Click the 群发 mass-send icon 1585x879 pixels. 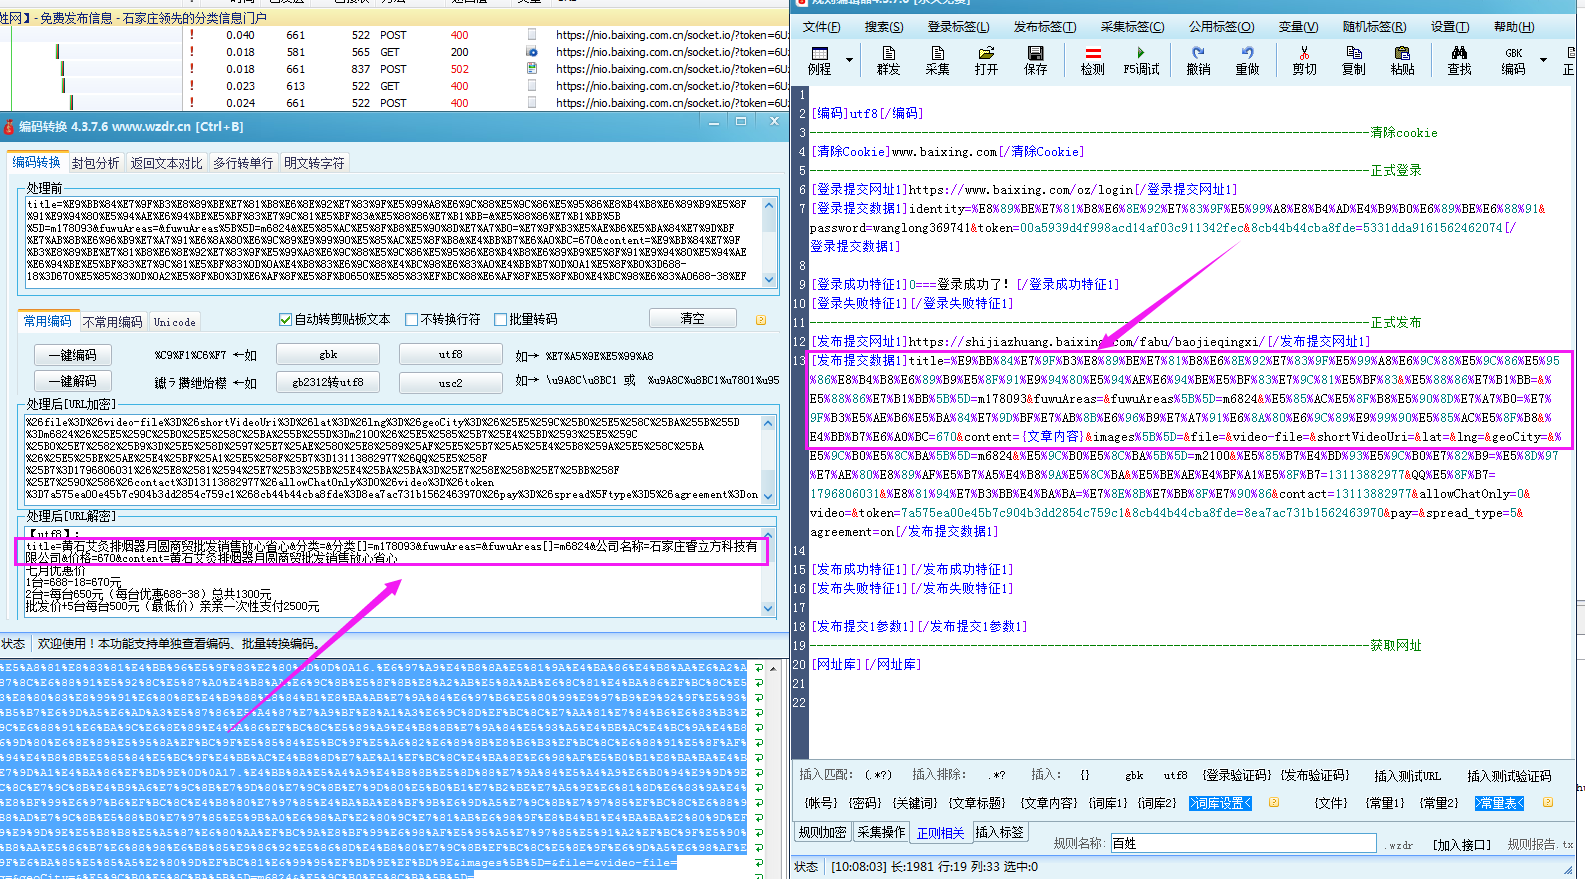click(x=888, y=60)
